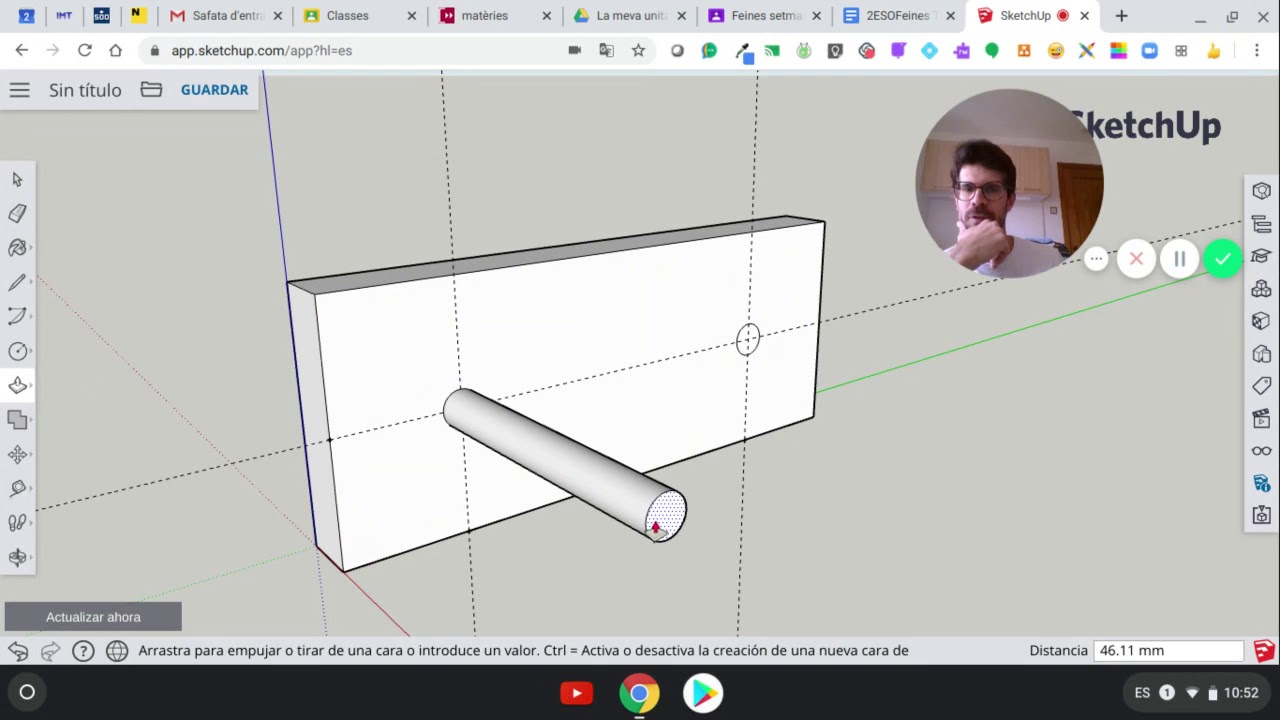Open the Components panel

1261,289
